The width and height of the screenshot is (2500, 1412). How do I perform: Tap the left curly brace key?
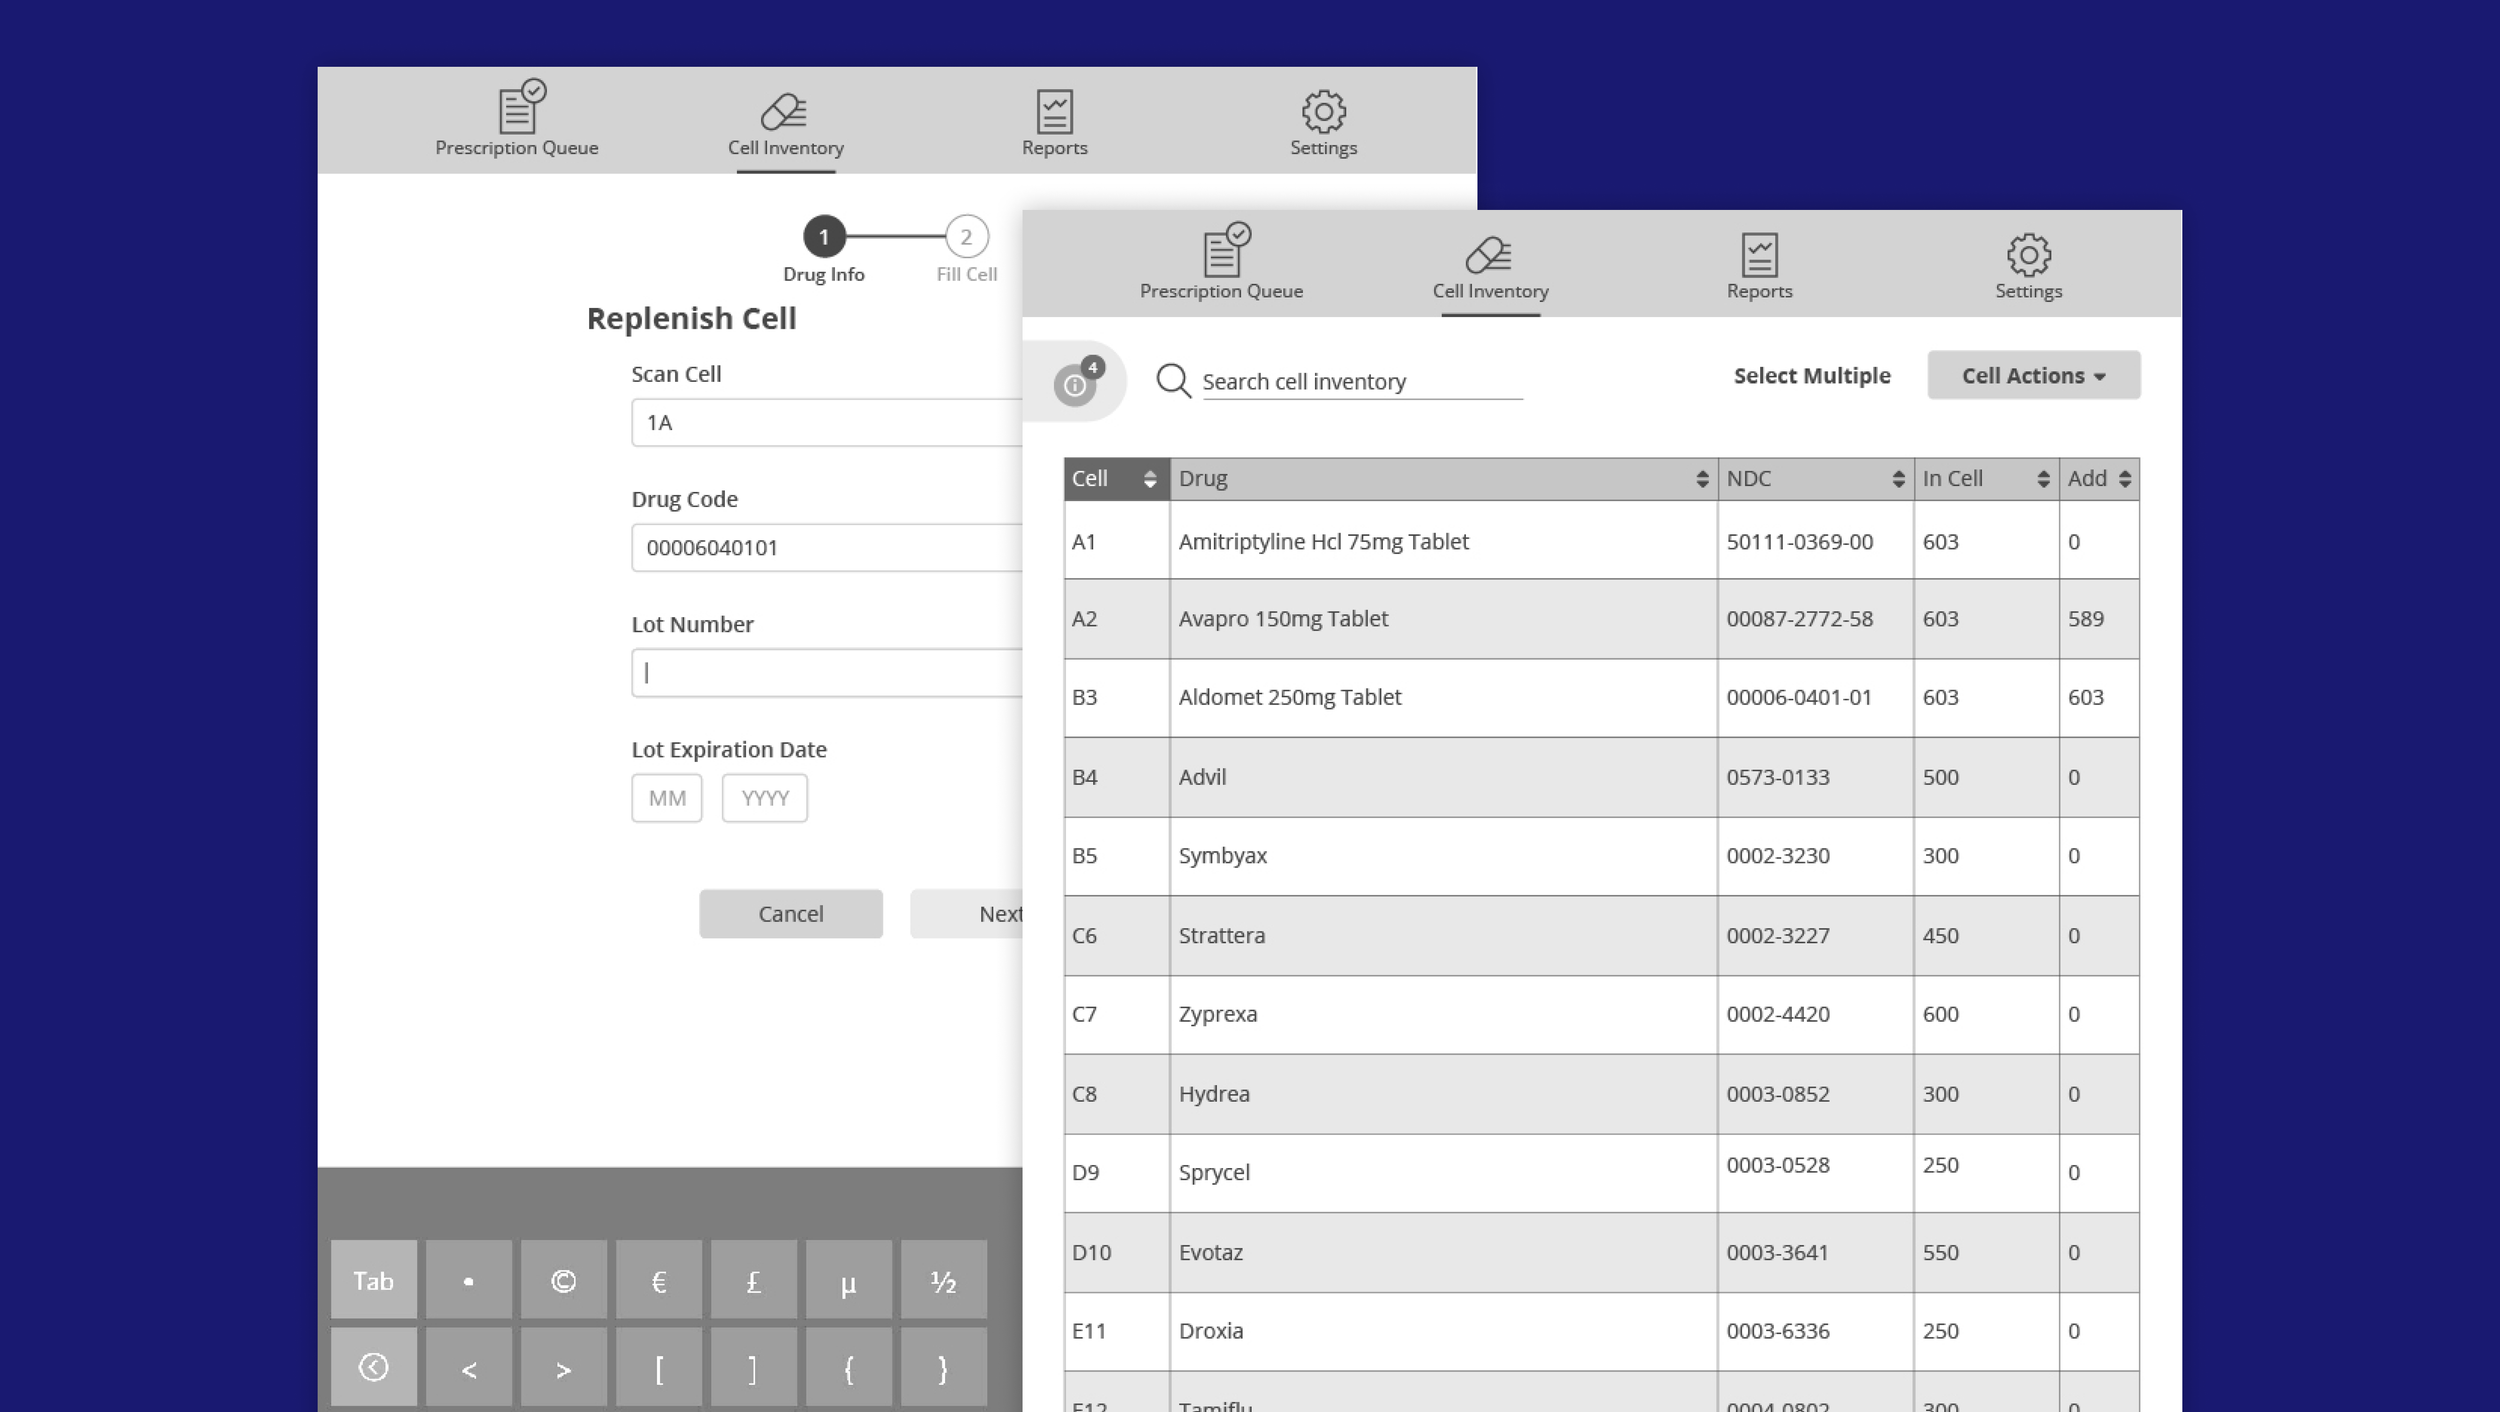pyautogui.click(x=849, y=1367)
